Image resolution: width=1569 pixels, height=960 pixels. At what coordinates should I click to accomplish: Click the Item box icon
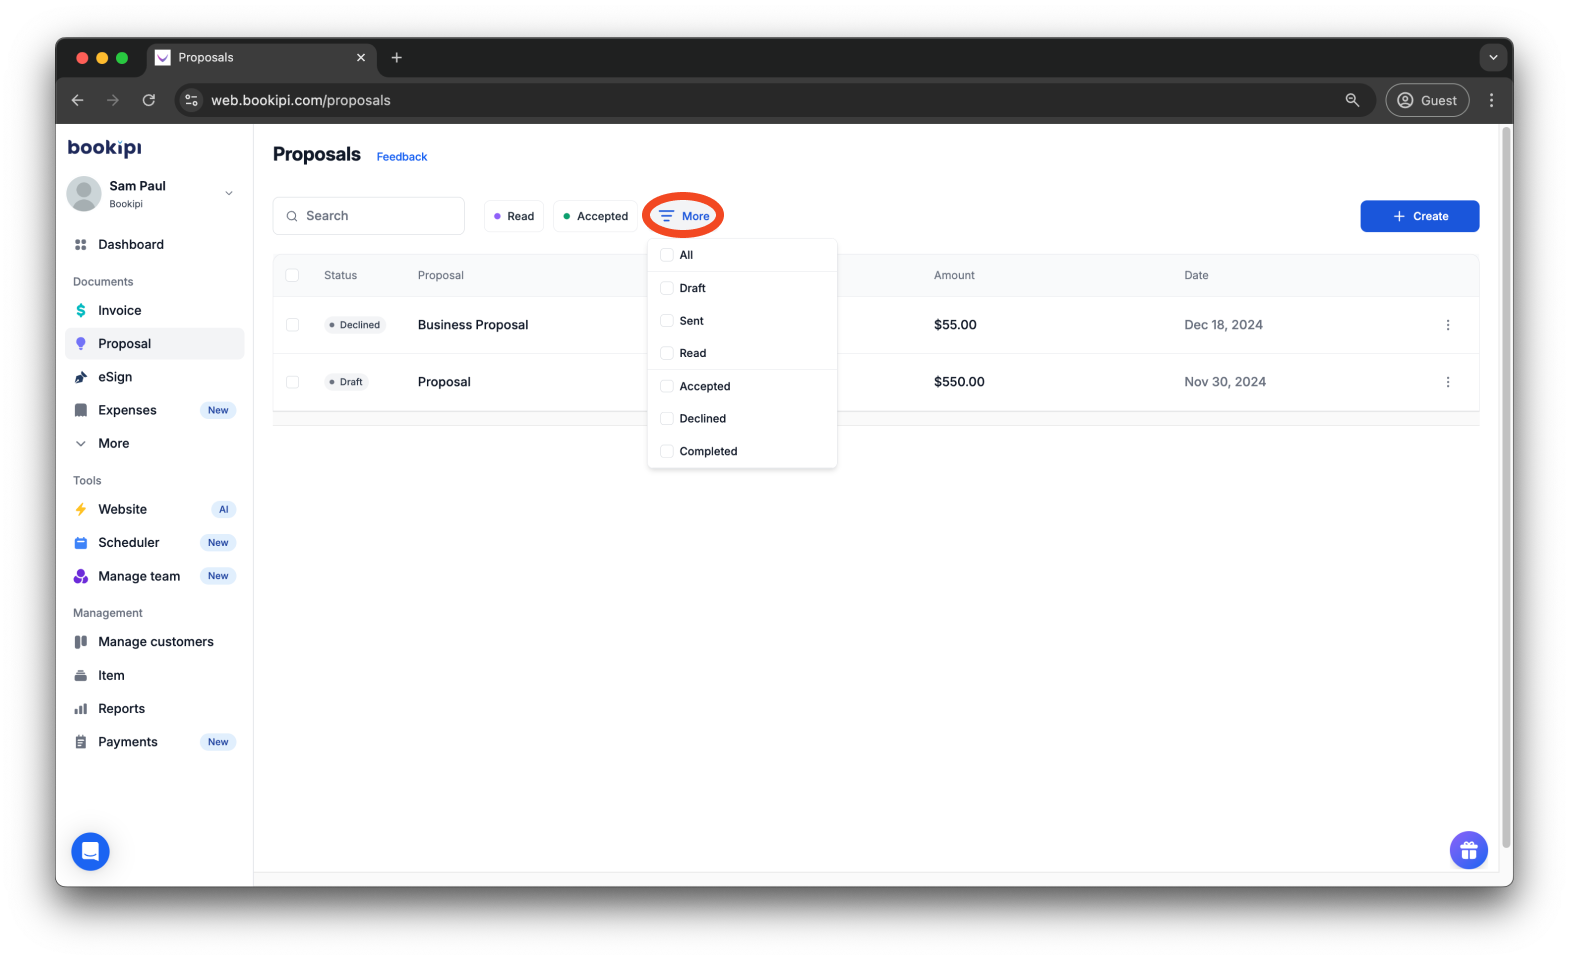[81, 676]
